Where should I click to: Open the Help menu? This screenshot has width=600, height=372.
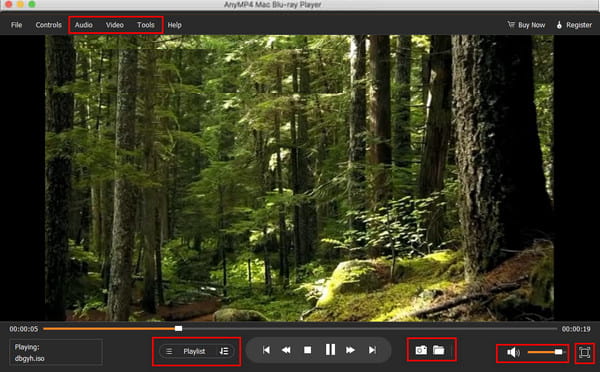(174, 25)
